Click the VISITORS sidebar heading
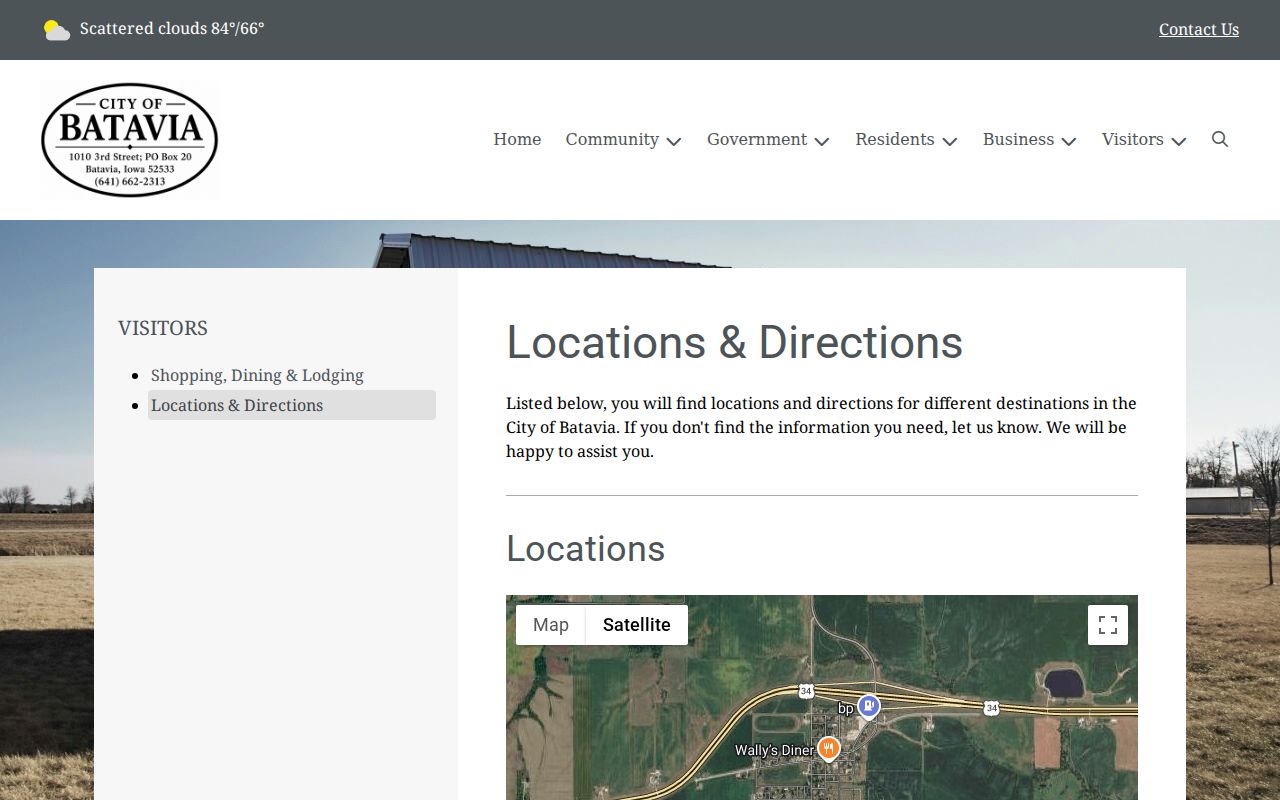This screenshot has width=1280, height=800. [163, 328]
